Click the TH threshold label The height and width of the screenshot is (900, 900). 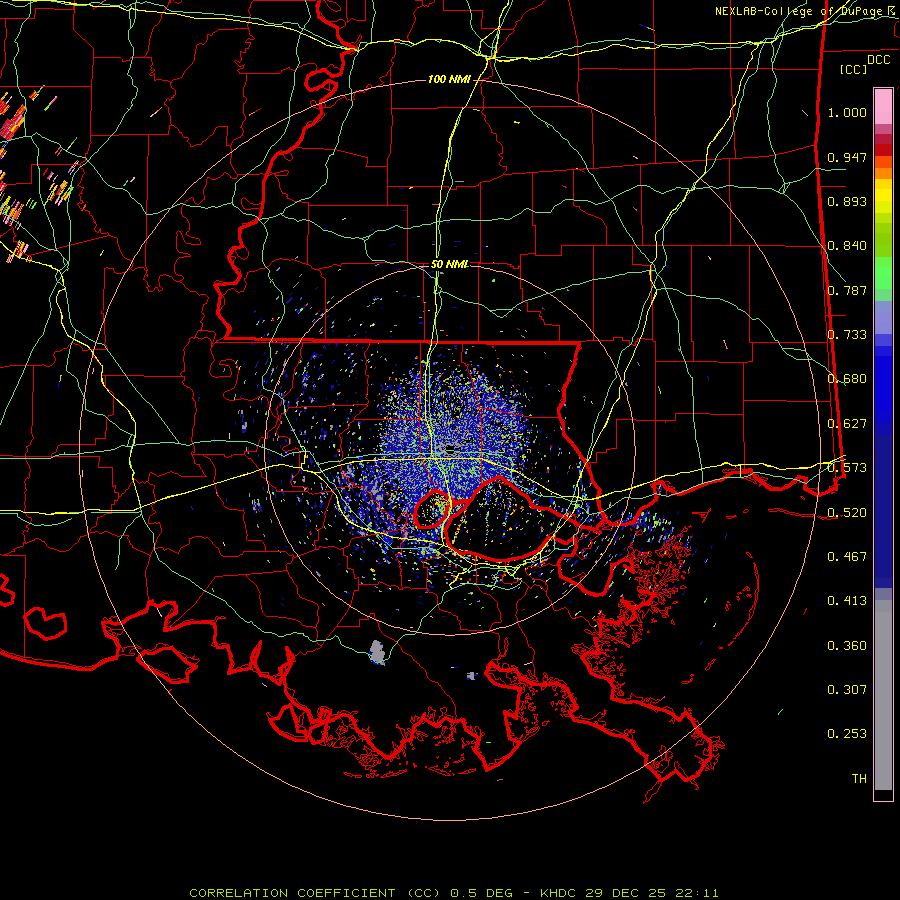coord(859,779)
